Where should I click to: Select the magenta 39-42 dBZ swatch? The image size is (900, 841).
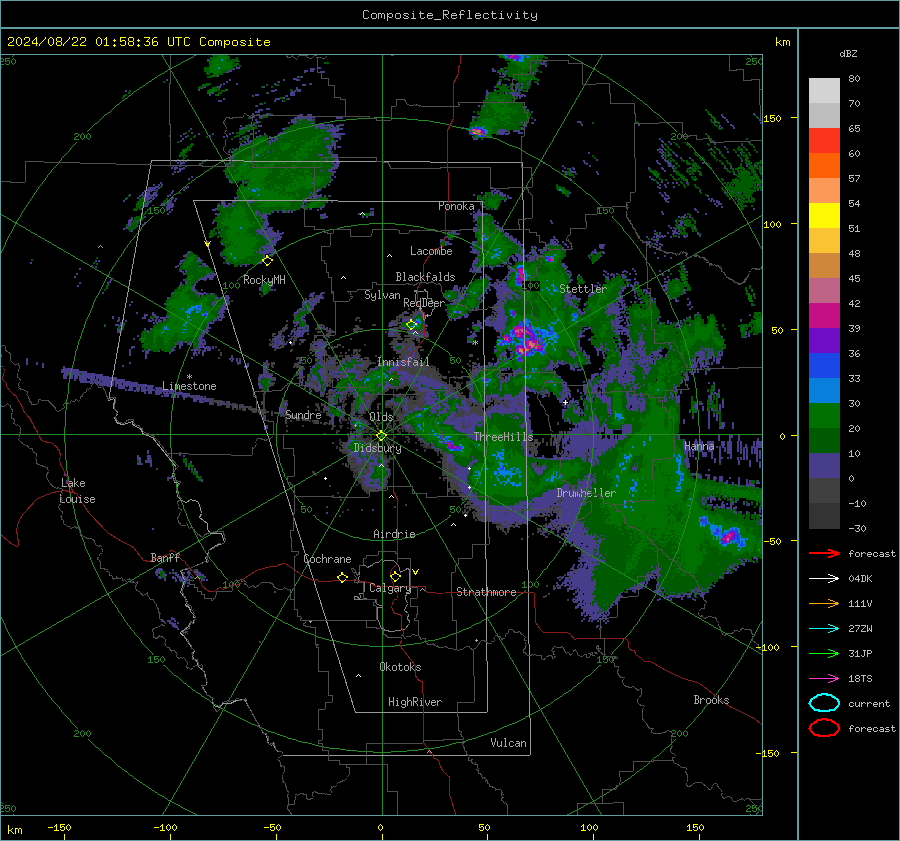coord(824,315)
